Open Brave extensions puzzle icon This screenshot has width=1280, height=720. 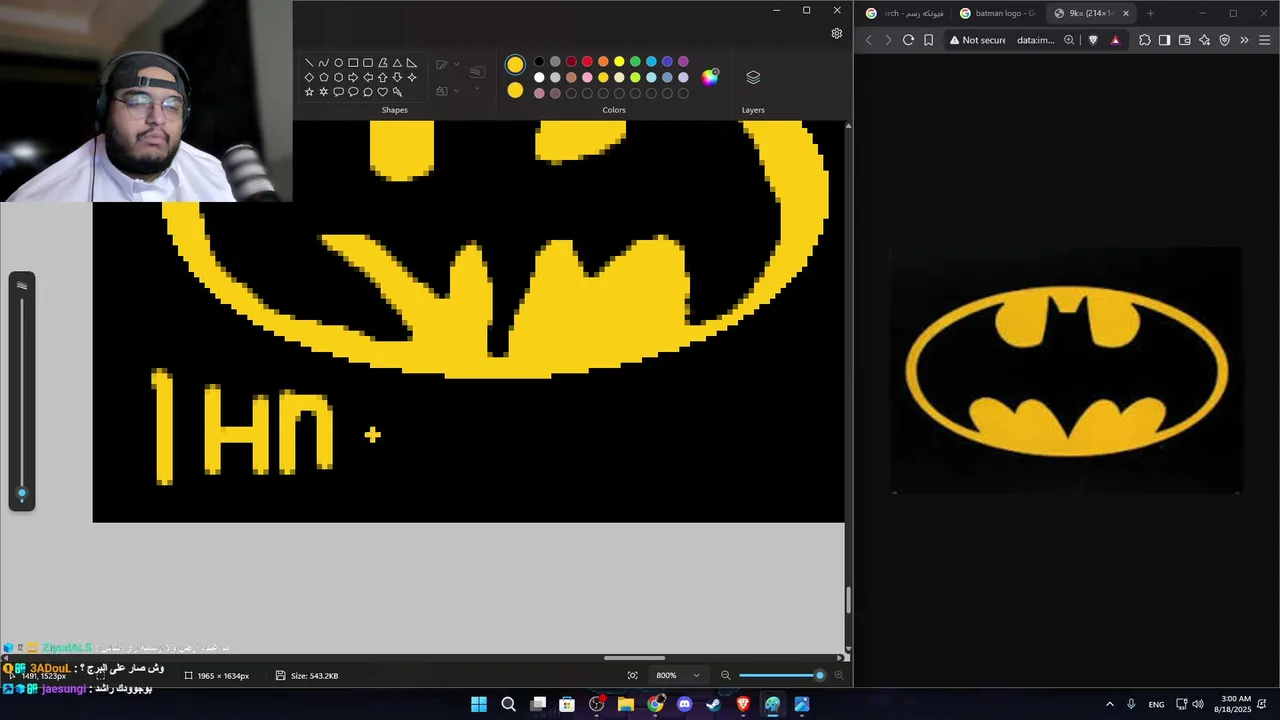(1144, 40)
